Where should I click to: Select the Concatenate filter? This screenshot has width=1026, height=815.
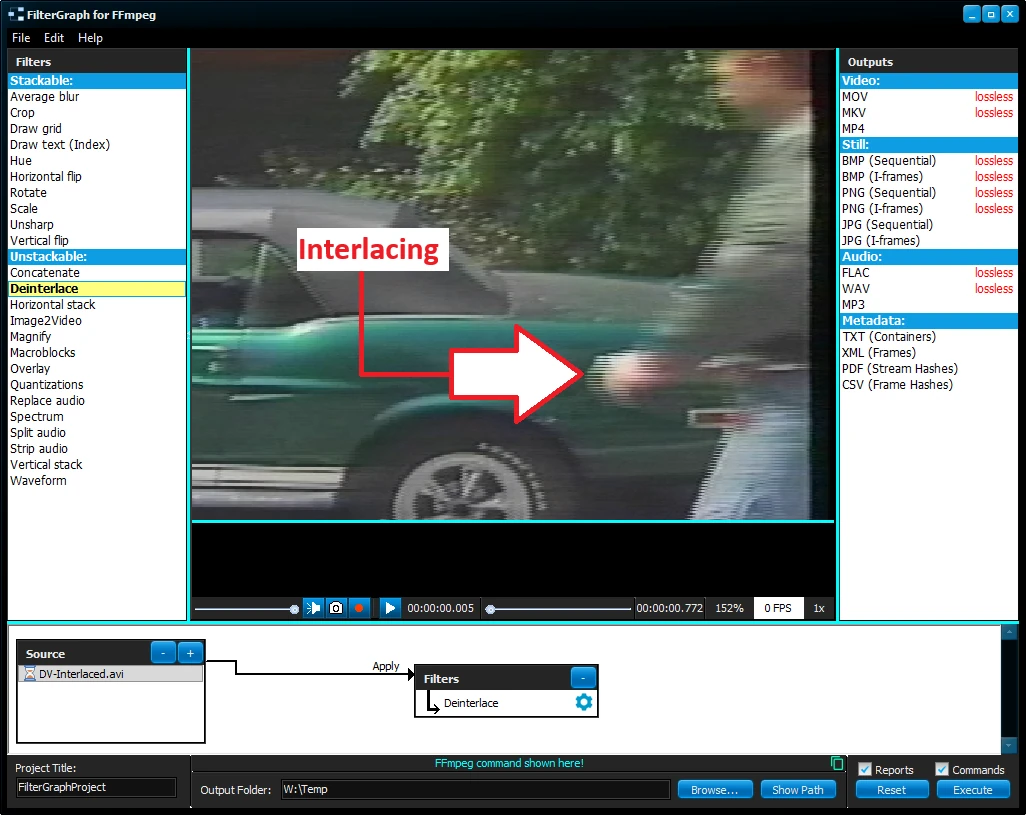[97, 273]
